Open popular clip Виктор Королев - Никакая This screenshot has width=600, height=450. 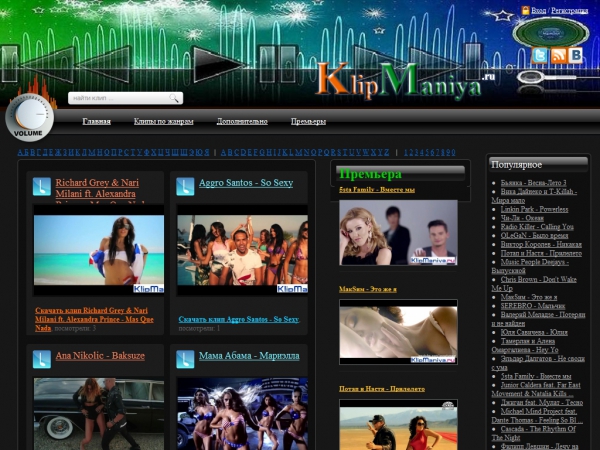pyautogui.click(x=541, y=244)
